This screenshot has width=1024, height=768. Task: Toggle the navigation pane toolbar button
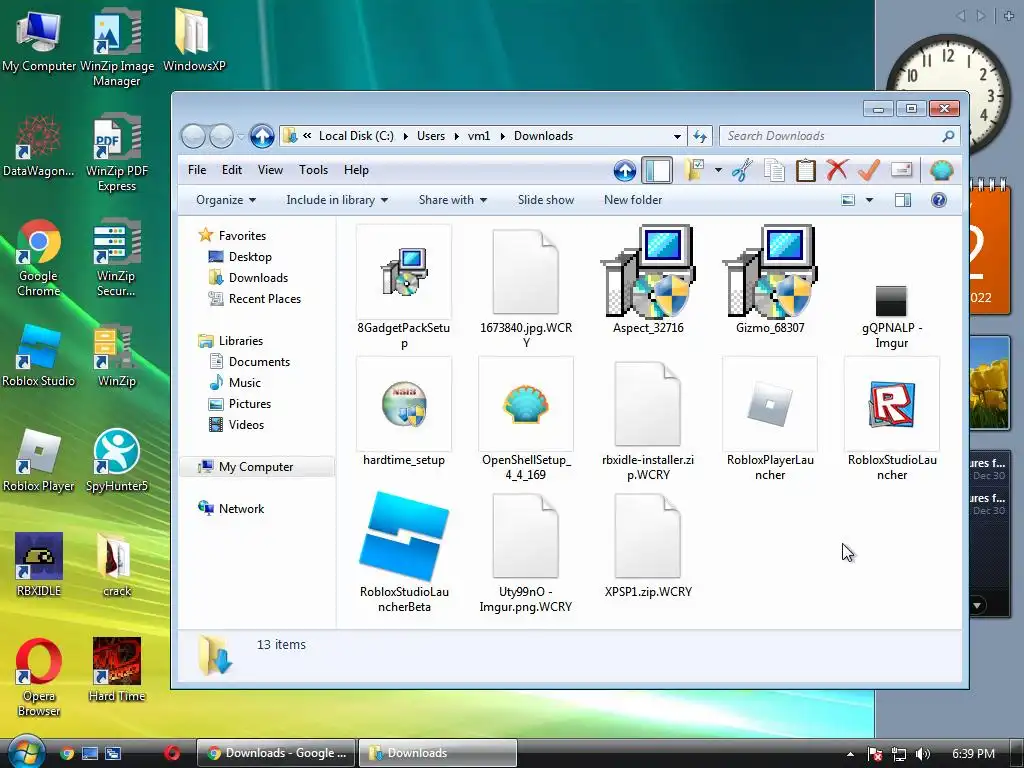tap(657, 170)
